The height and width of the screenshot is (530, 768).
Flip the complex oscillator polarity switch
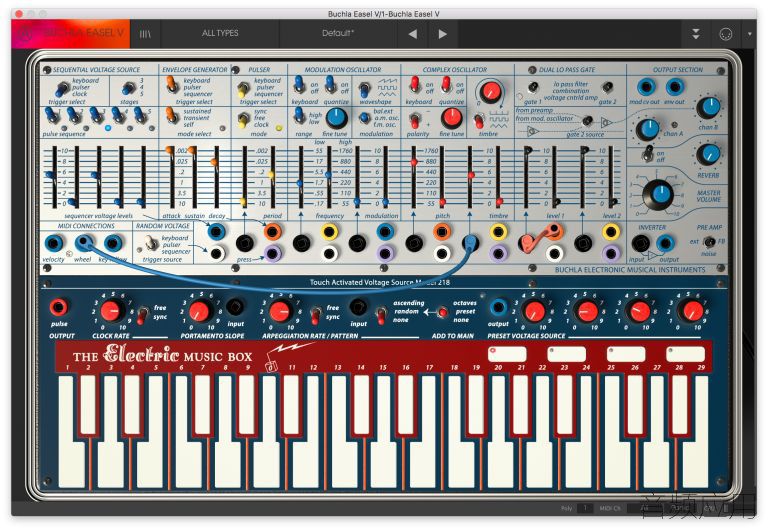click(414, 120)
